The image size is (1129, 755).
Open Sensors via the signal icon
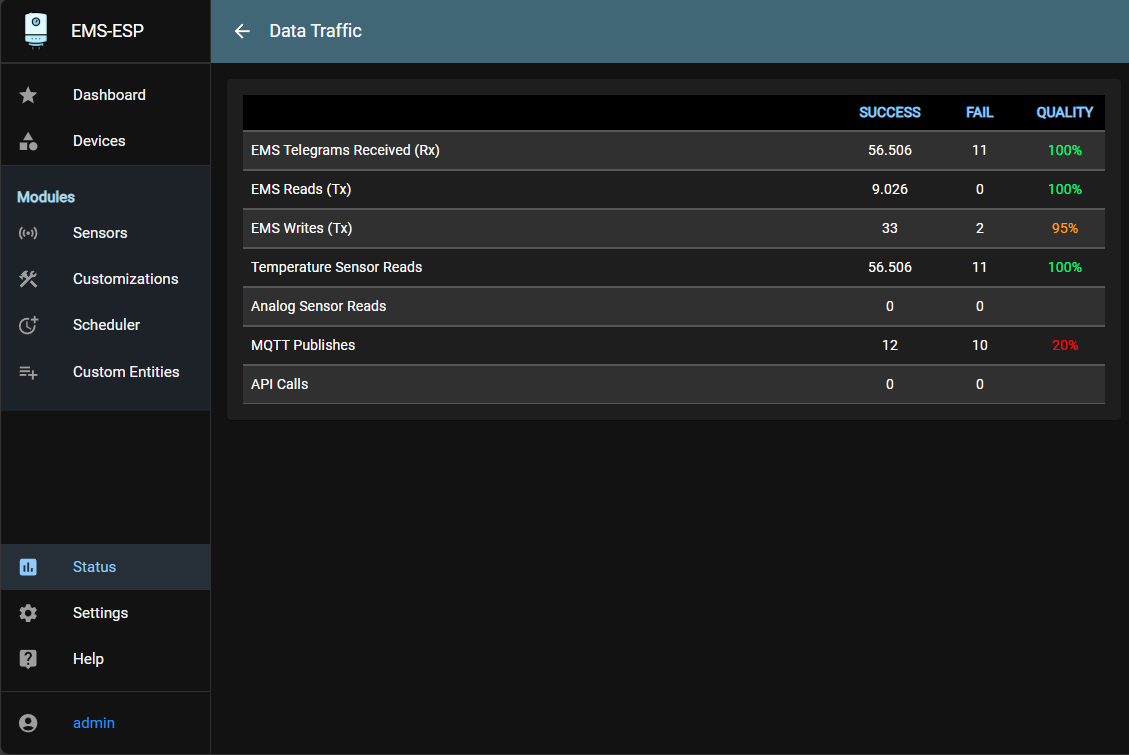pyautogui.click(x=27, y=232)
